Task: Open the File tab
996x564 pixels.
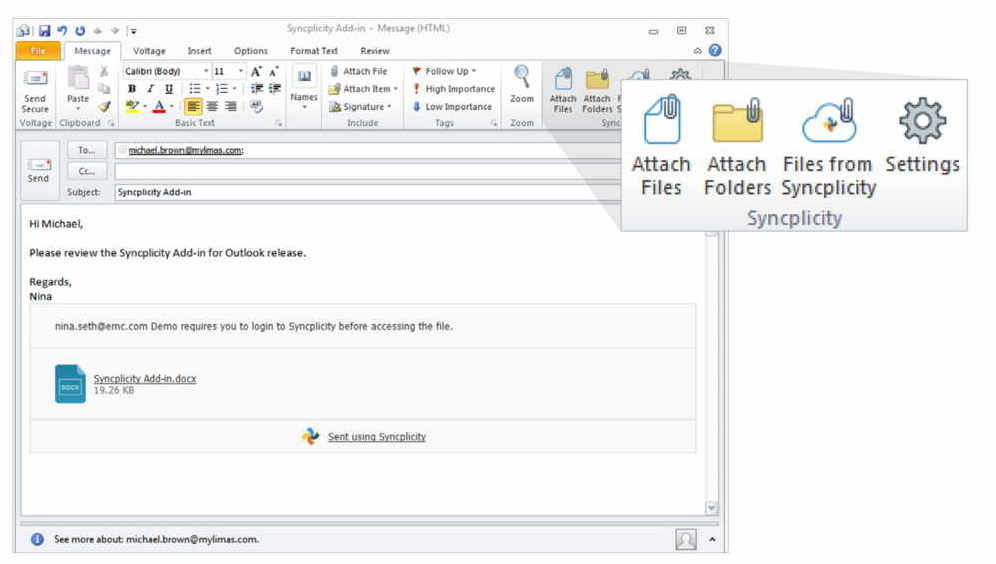Action: coord(38,51)
